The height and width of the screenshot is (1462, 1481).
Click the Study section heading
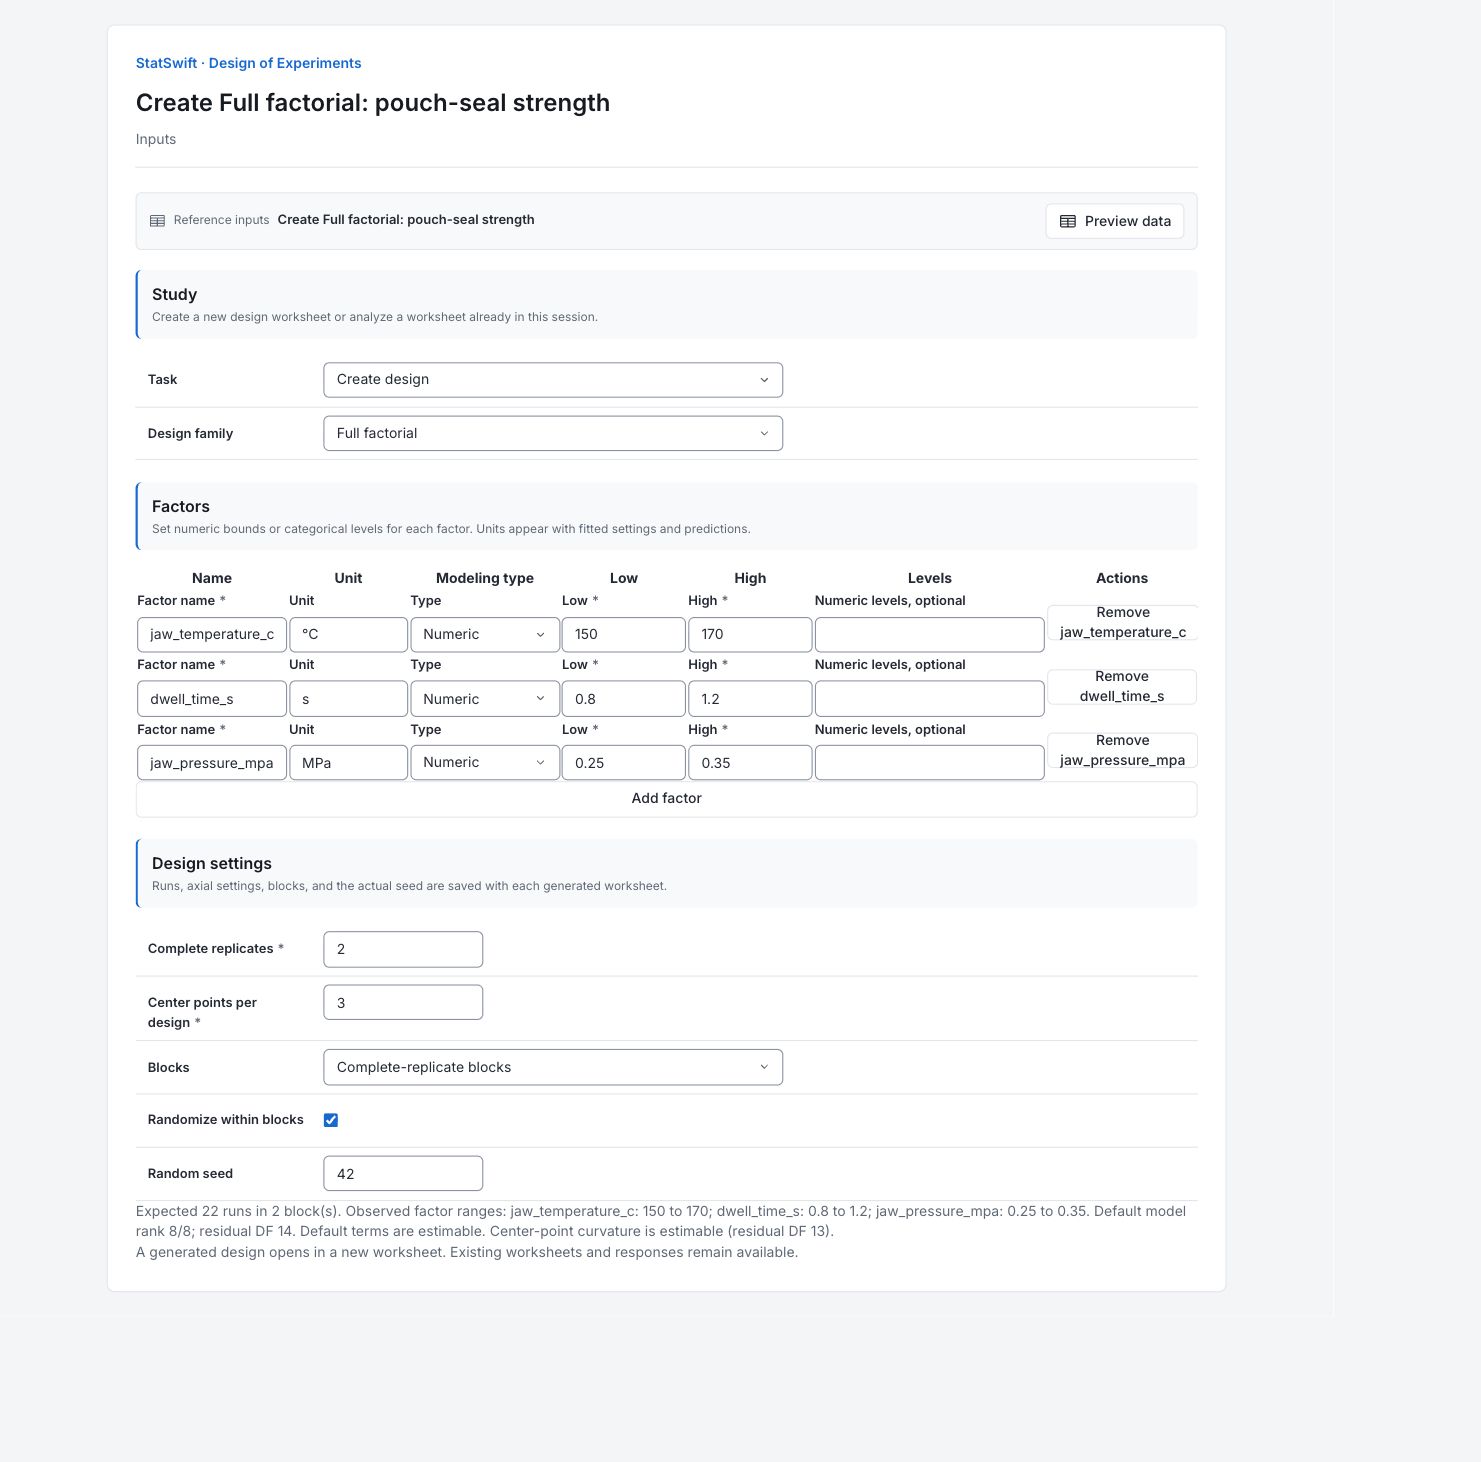click(x=174, y=294)
